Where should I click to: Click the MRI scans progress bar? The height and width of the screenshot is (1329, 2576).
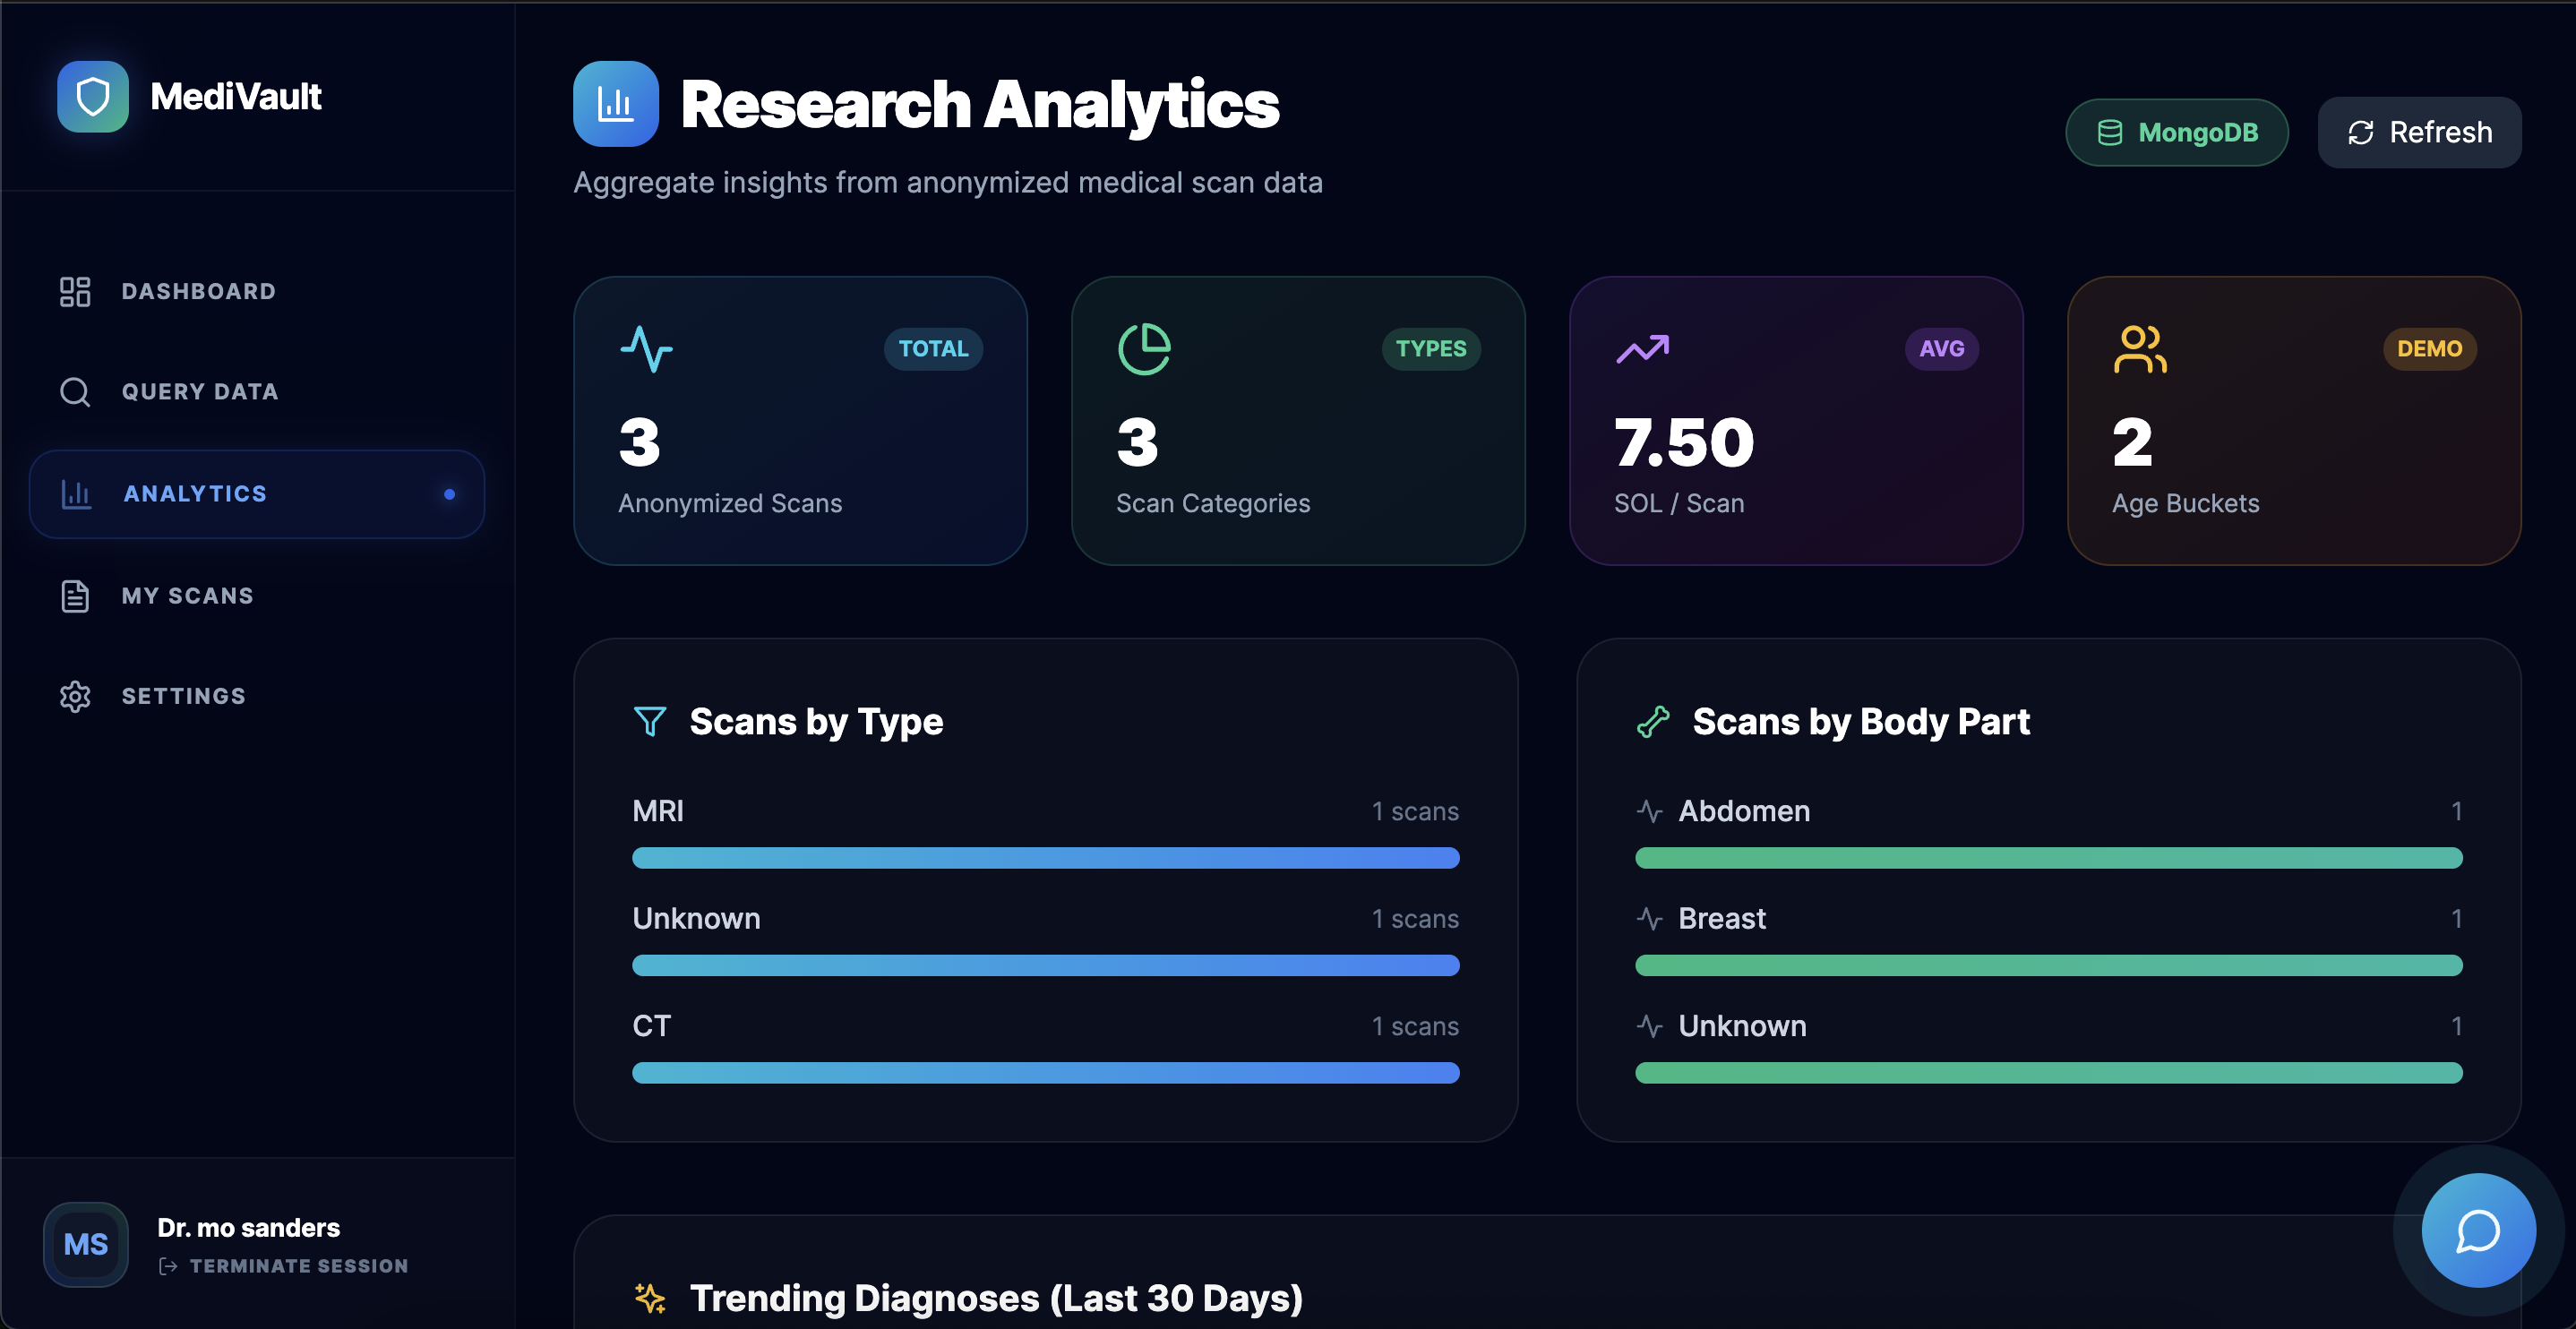(1045, 858)
